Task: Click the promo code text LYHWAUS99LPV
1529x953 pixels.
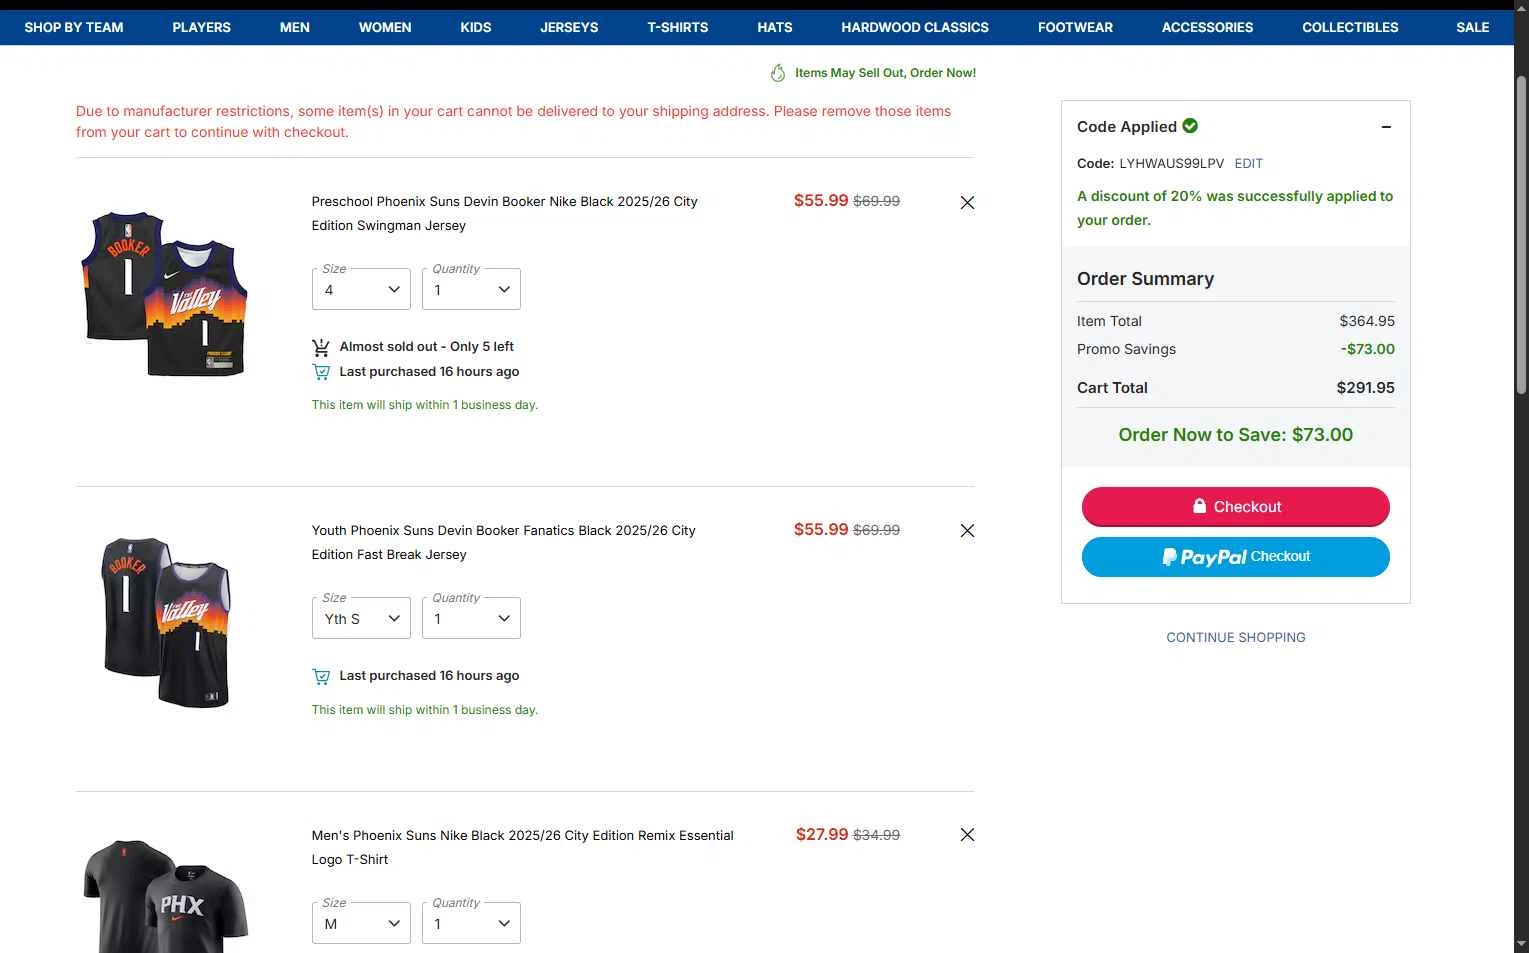Action: 1171,163
